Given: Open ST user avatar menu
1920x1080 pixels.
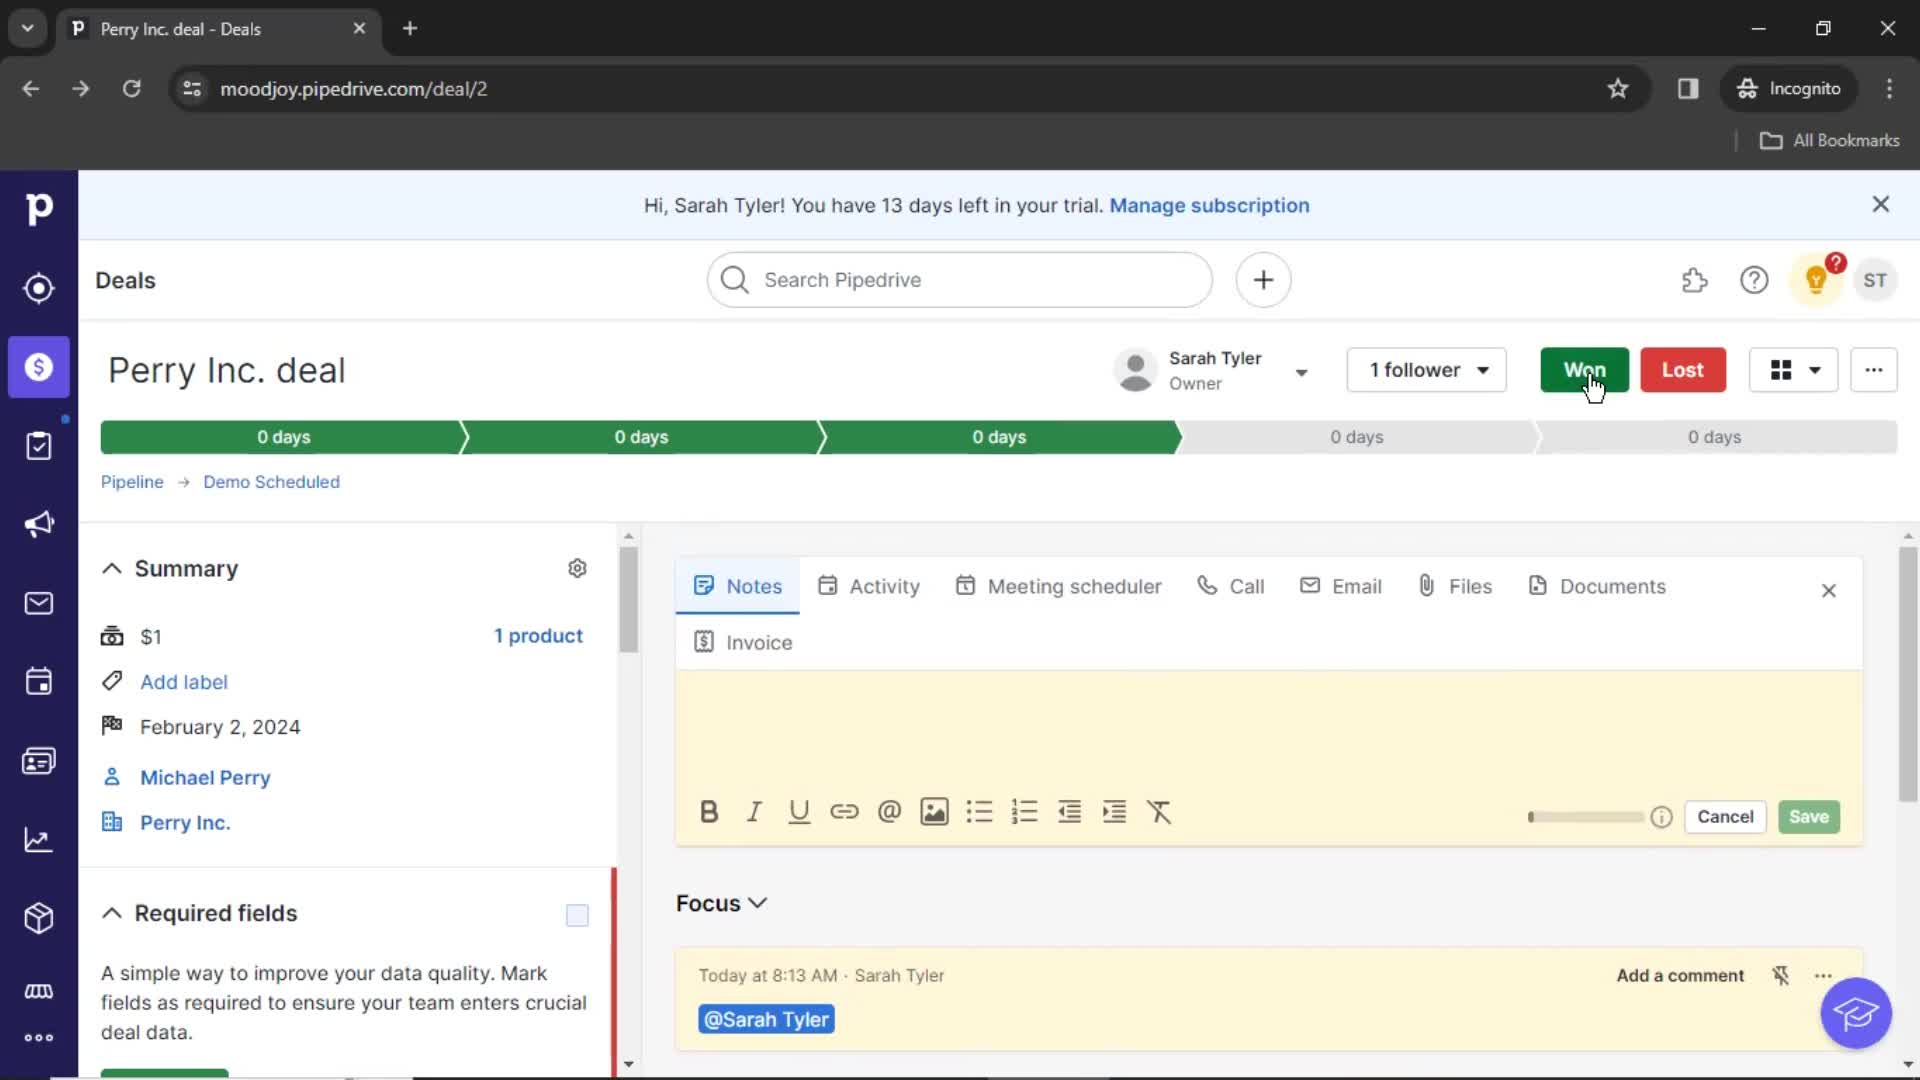Looking at the screenshot, I should click(1875, 280).
